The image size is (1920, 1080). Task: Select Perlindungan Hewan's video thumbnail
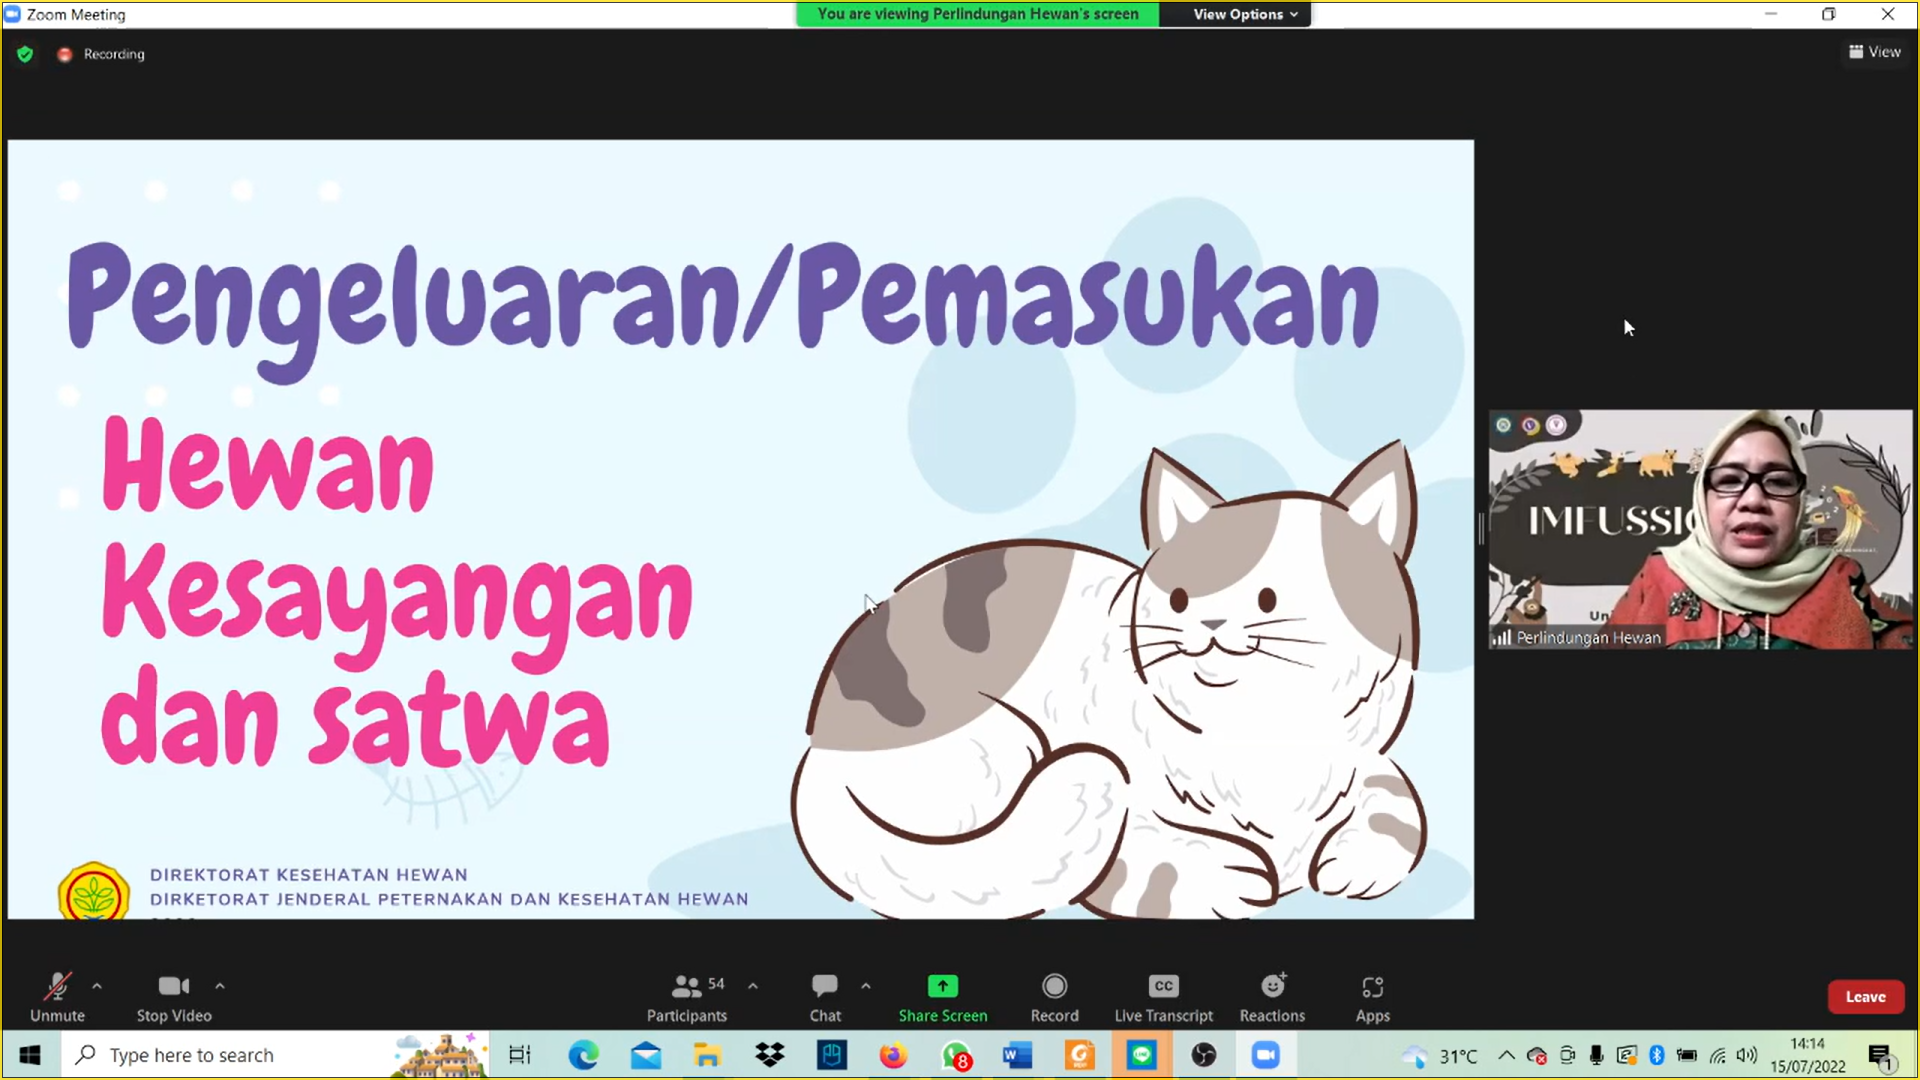click(1700, 529)
